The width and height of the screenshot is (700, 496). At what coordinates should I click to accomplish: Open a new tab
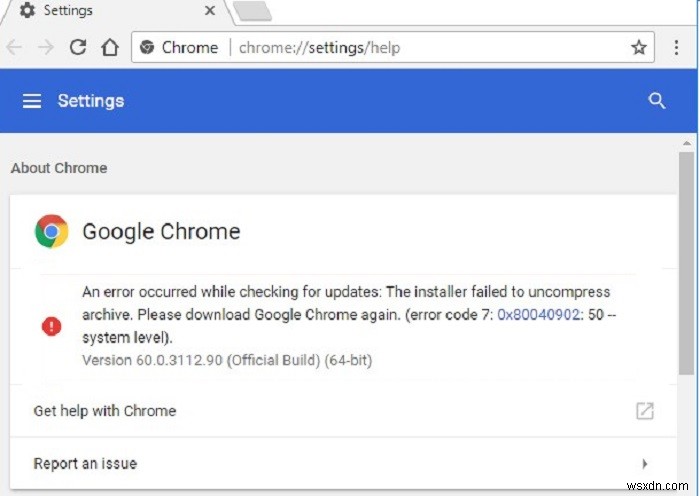[x=252, y=11]
